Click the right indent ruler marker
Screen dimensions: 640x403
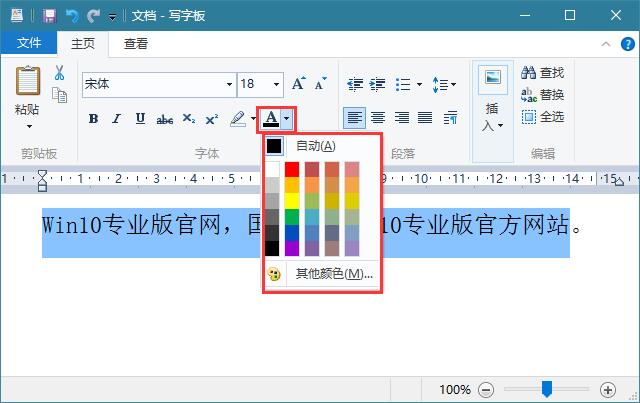tap(619, 182)
